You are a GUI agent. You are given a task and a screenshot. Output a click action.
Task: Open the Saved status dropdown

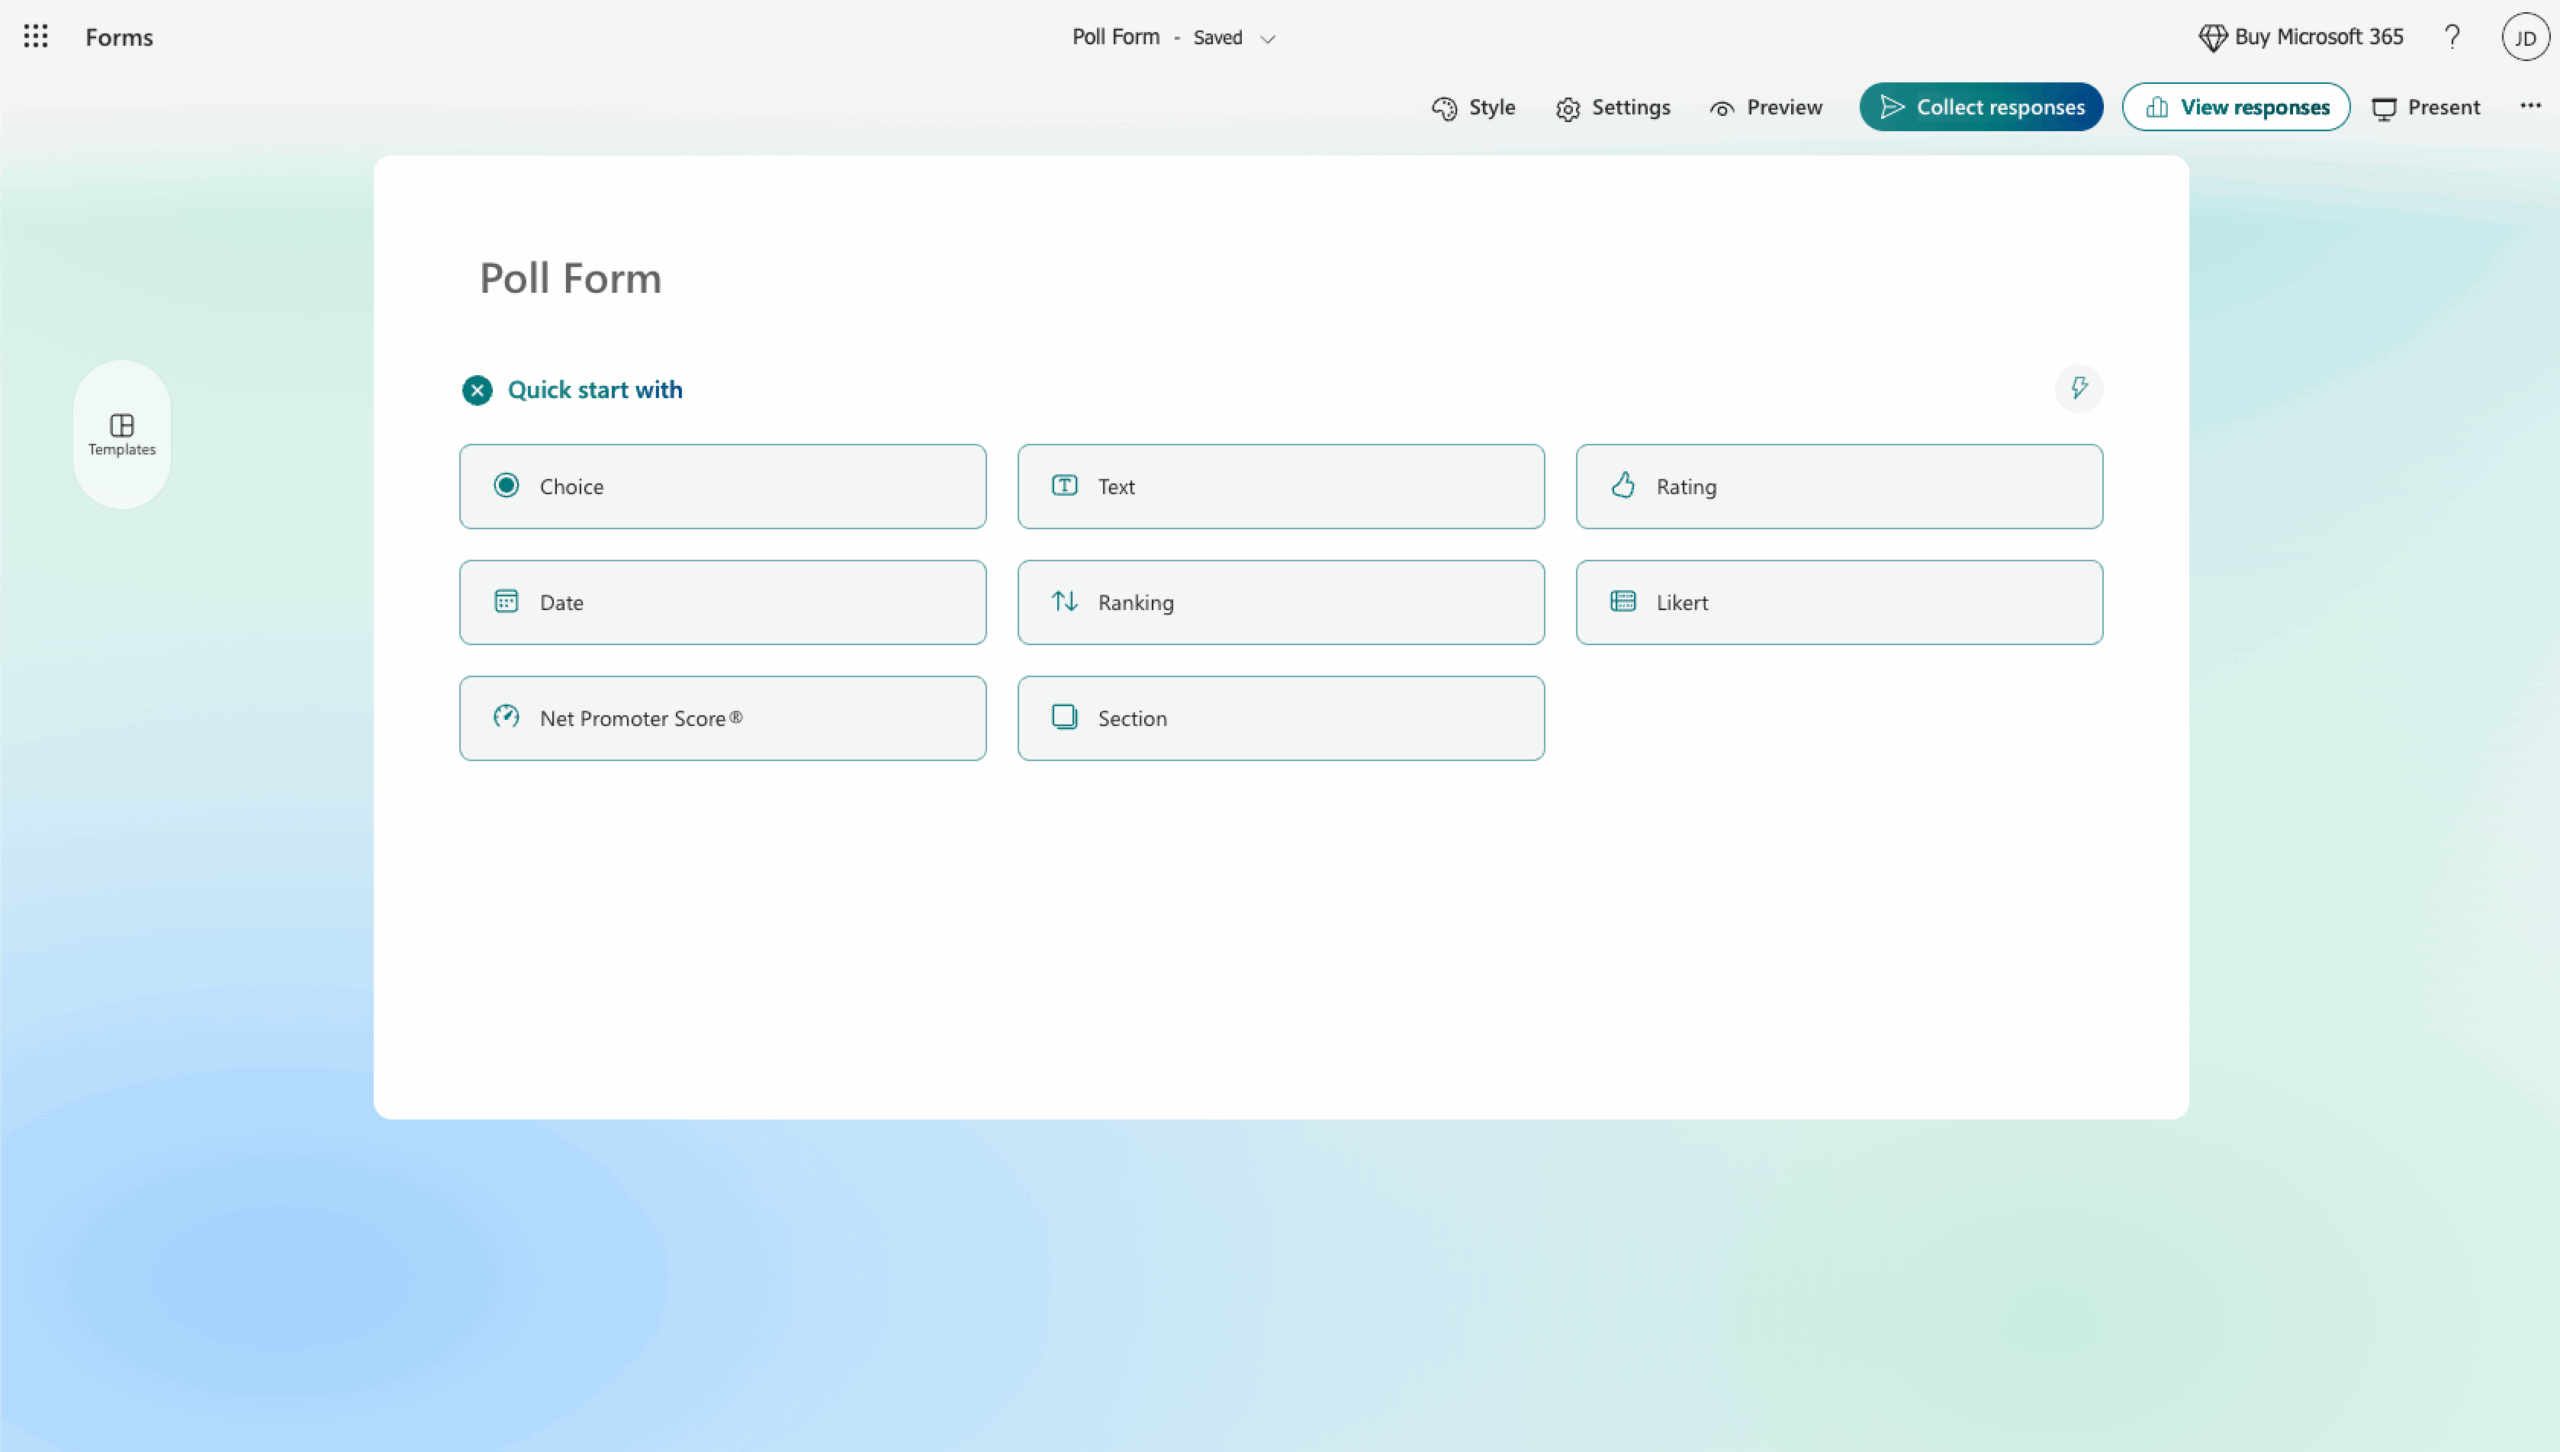(1268, 39)
